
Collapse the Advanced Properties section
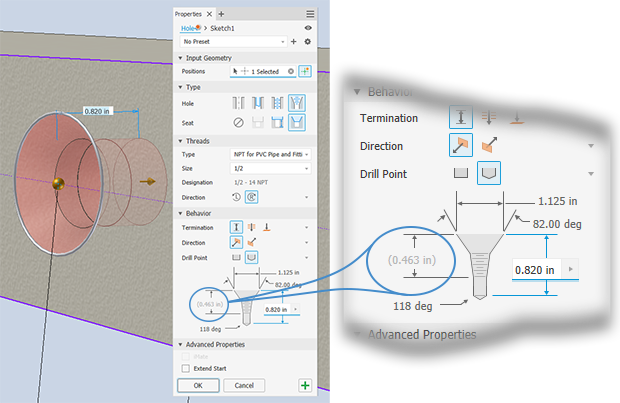tap(180, 344)
